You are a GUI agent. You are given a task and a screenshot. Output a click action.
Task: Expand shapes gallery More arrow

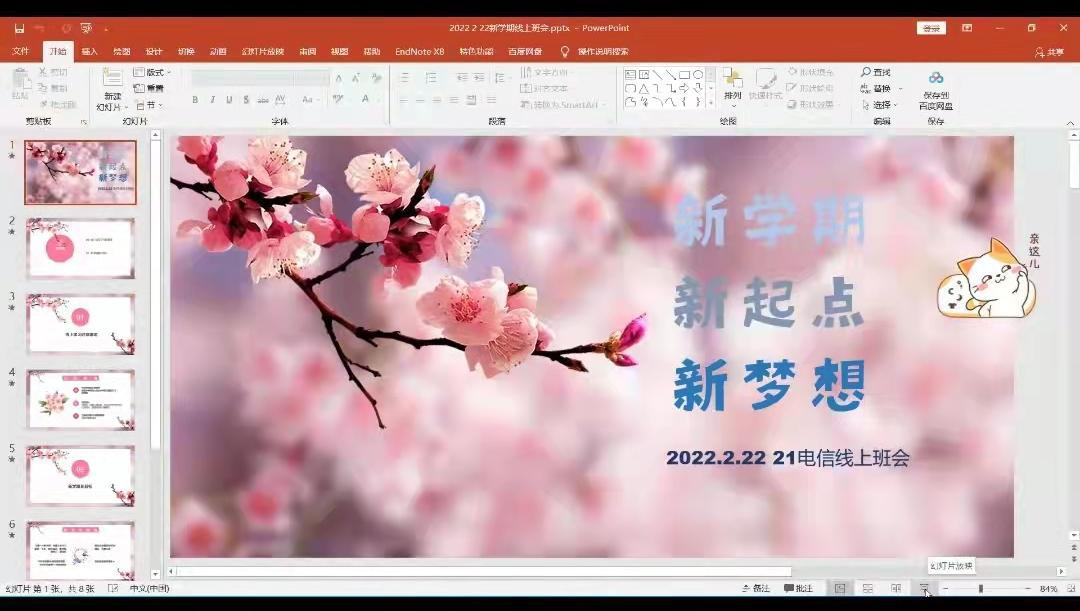[711, 102]
